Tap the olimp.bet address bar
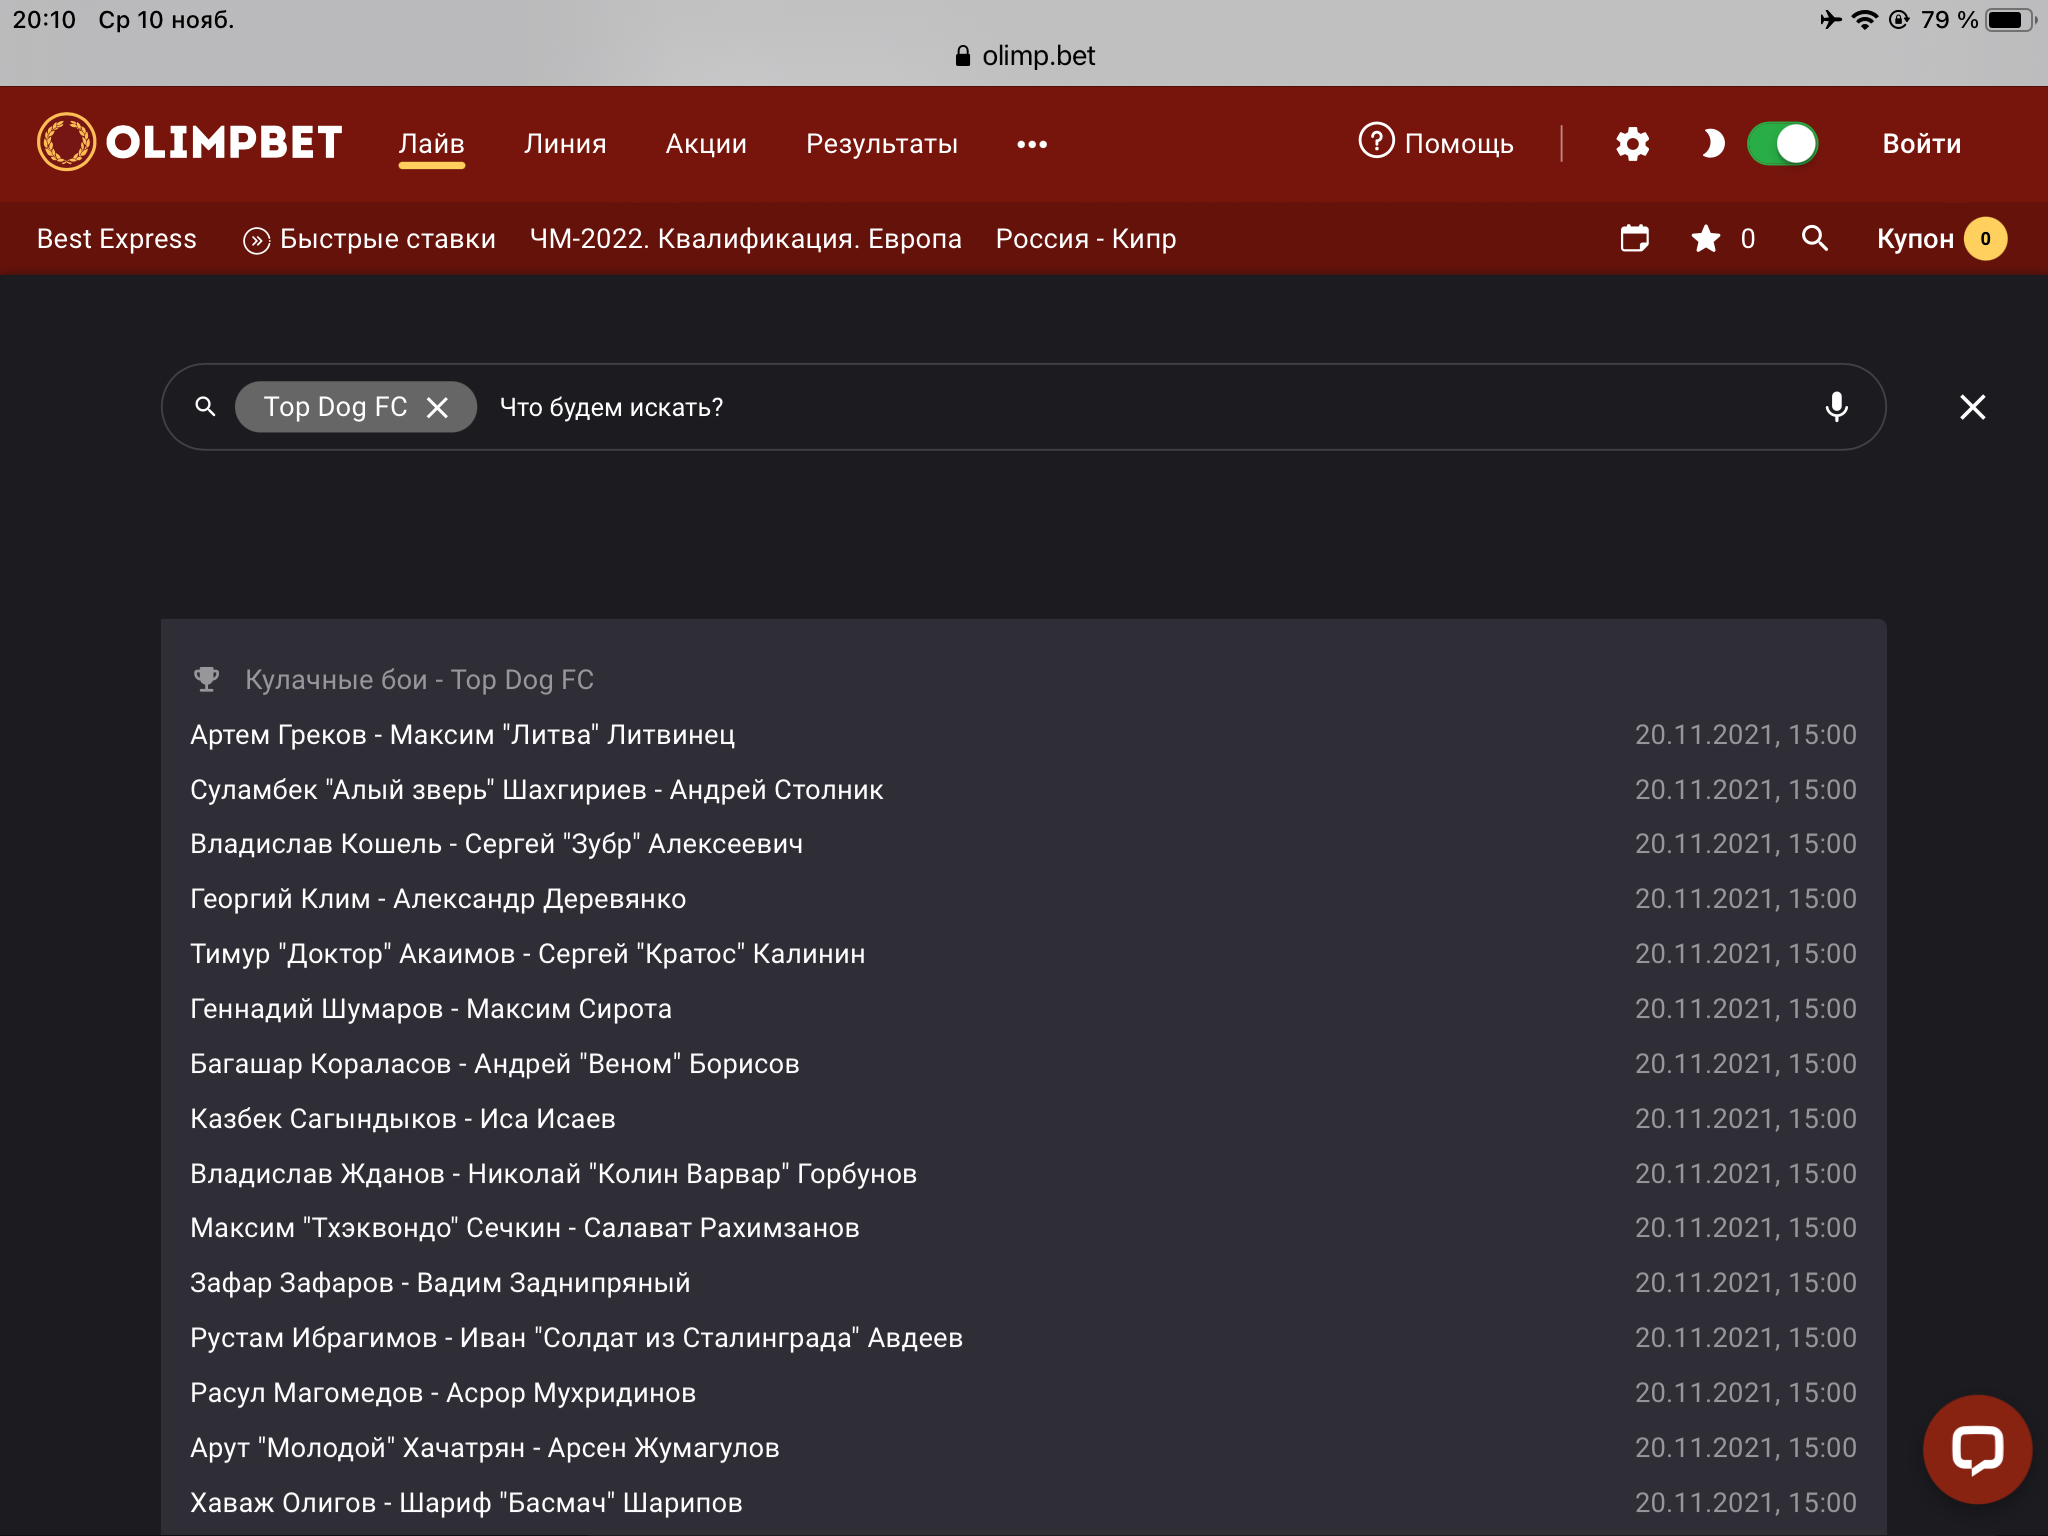This screenshot has height=1536, width=2048. coord(1025,56)
